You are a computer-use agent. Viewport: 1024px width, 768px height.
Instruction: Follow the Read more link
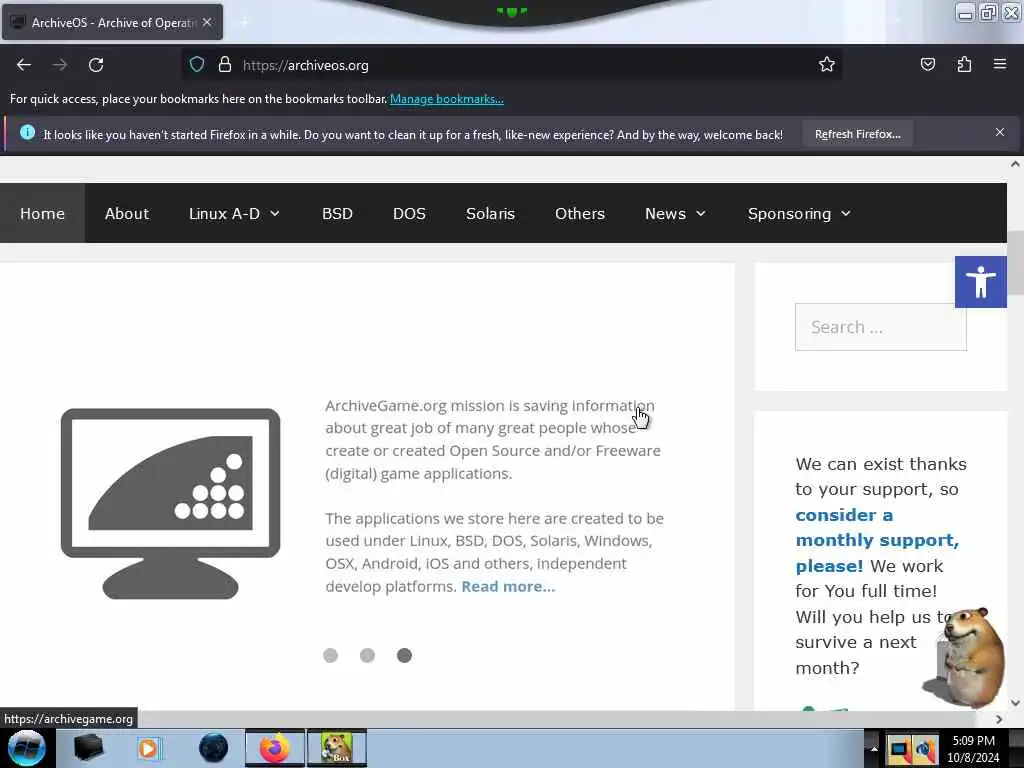508,586
